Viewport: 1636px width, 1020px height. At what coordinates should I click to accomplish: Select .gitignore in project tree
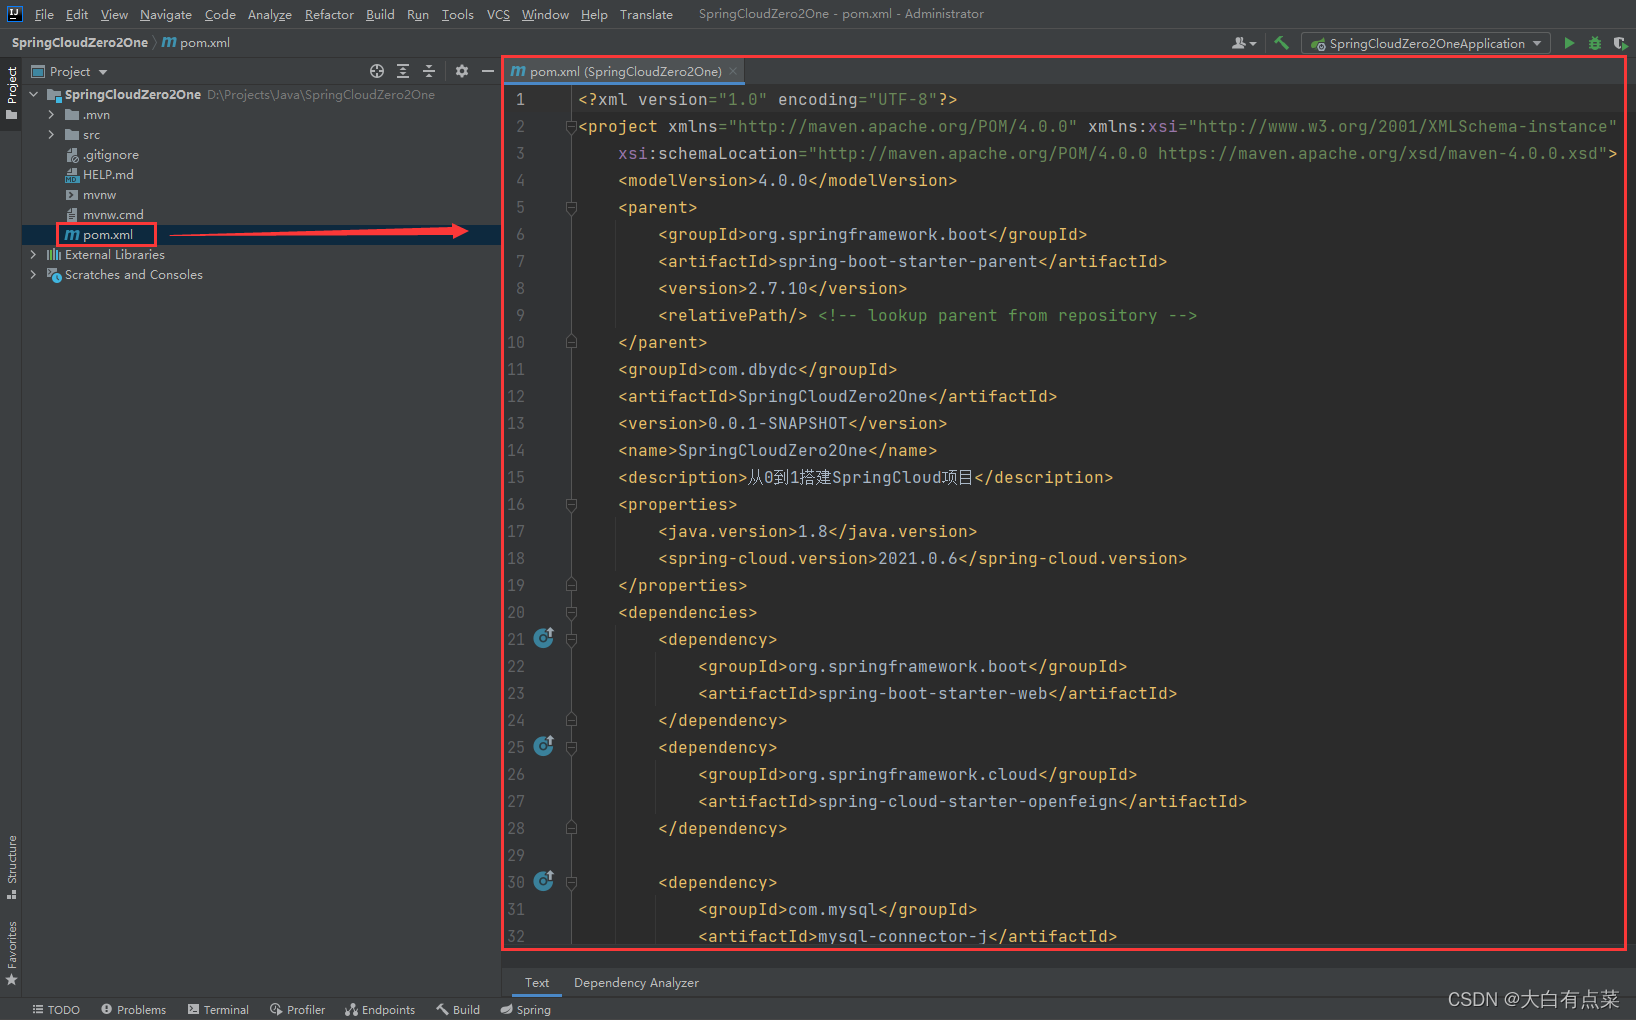tap(111, 154)
